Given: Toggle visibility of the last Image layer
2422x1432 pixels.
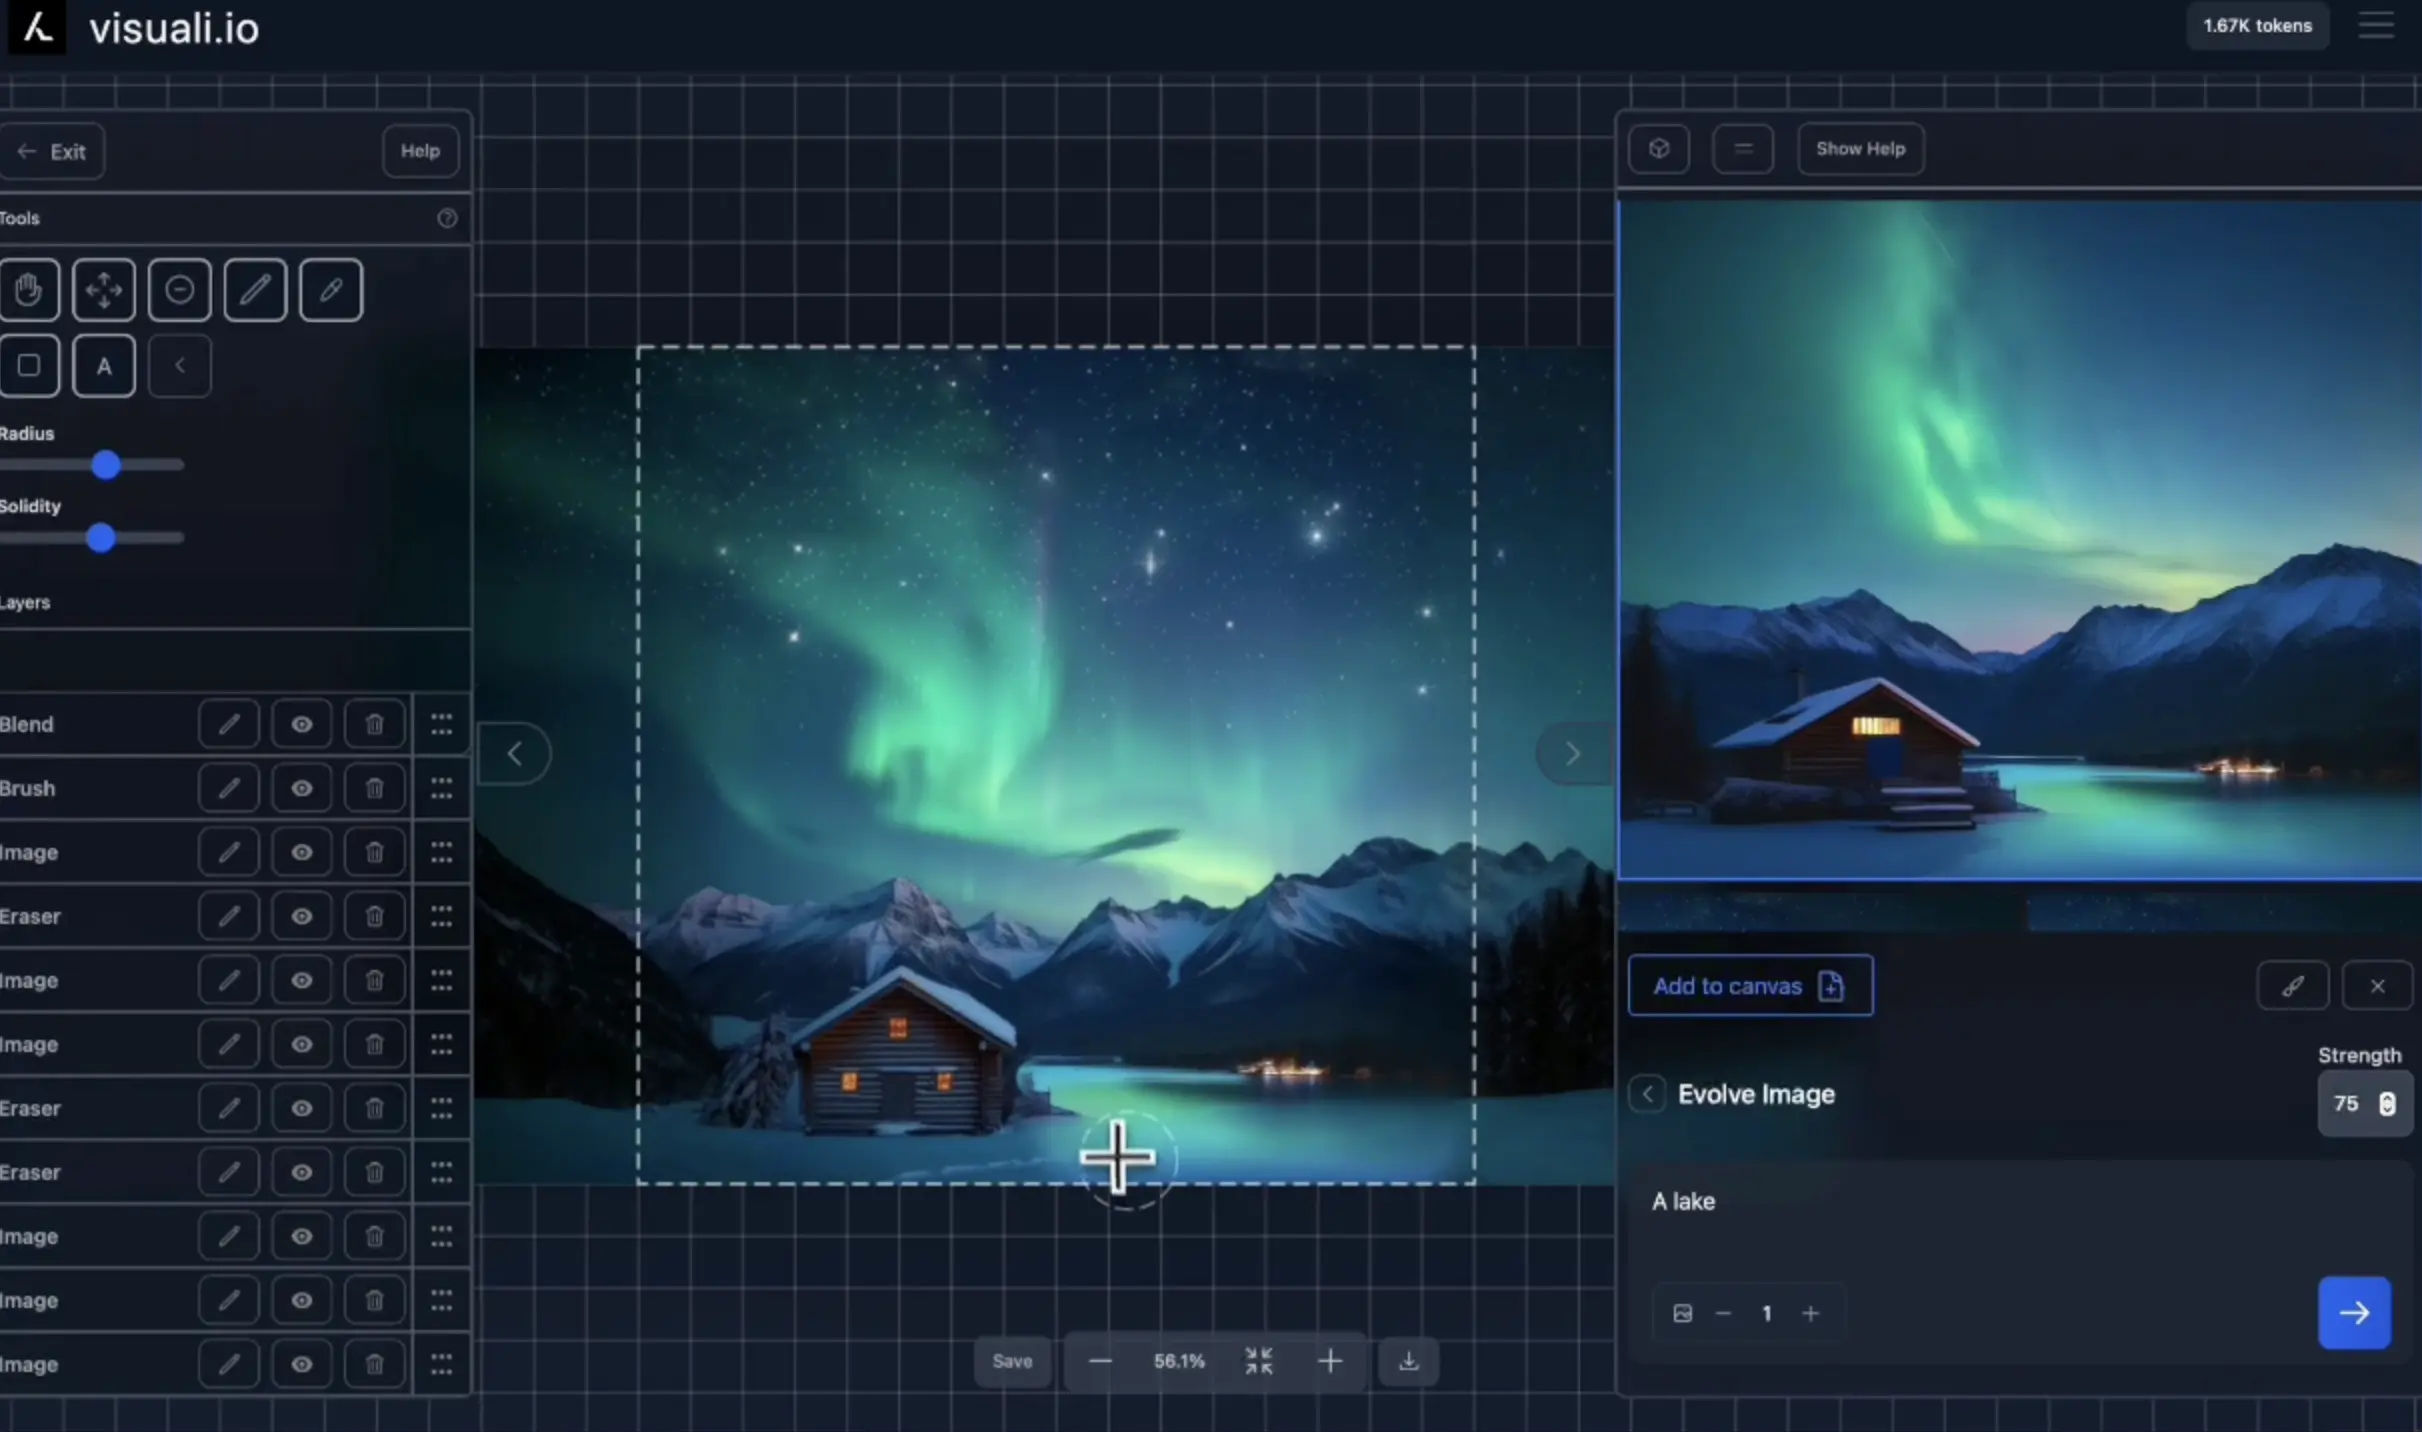Looking at the screenshot, I should 301,1364.
